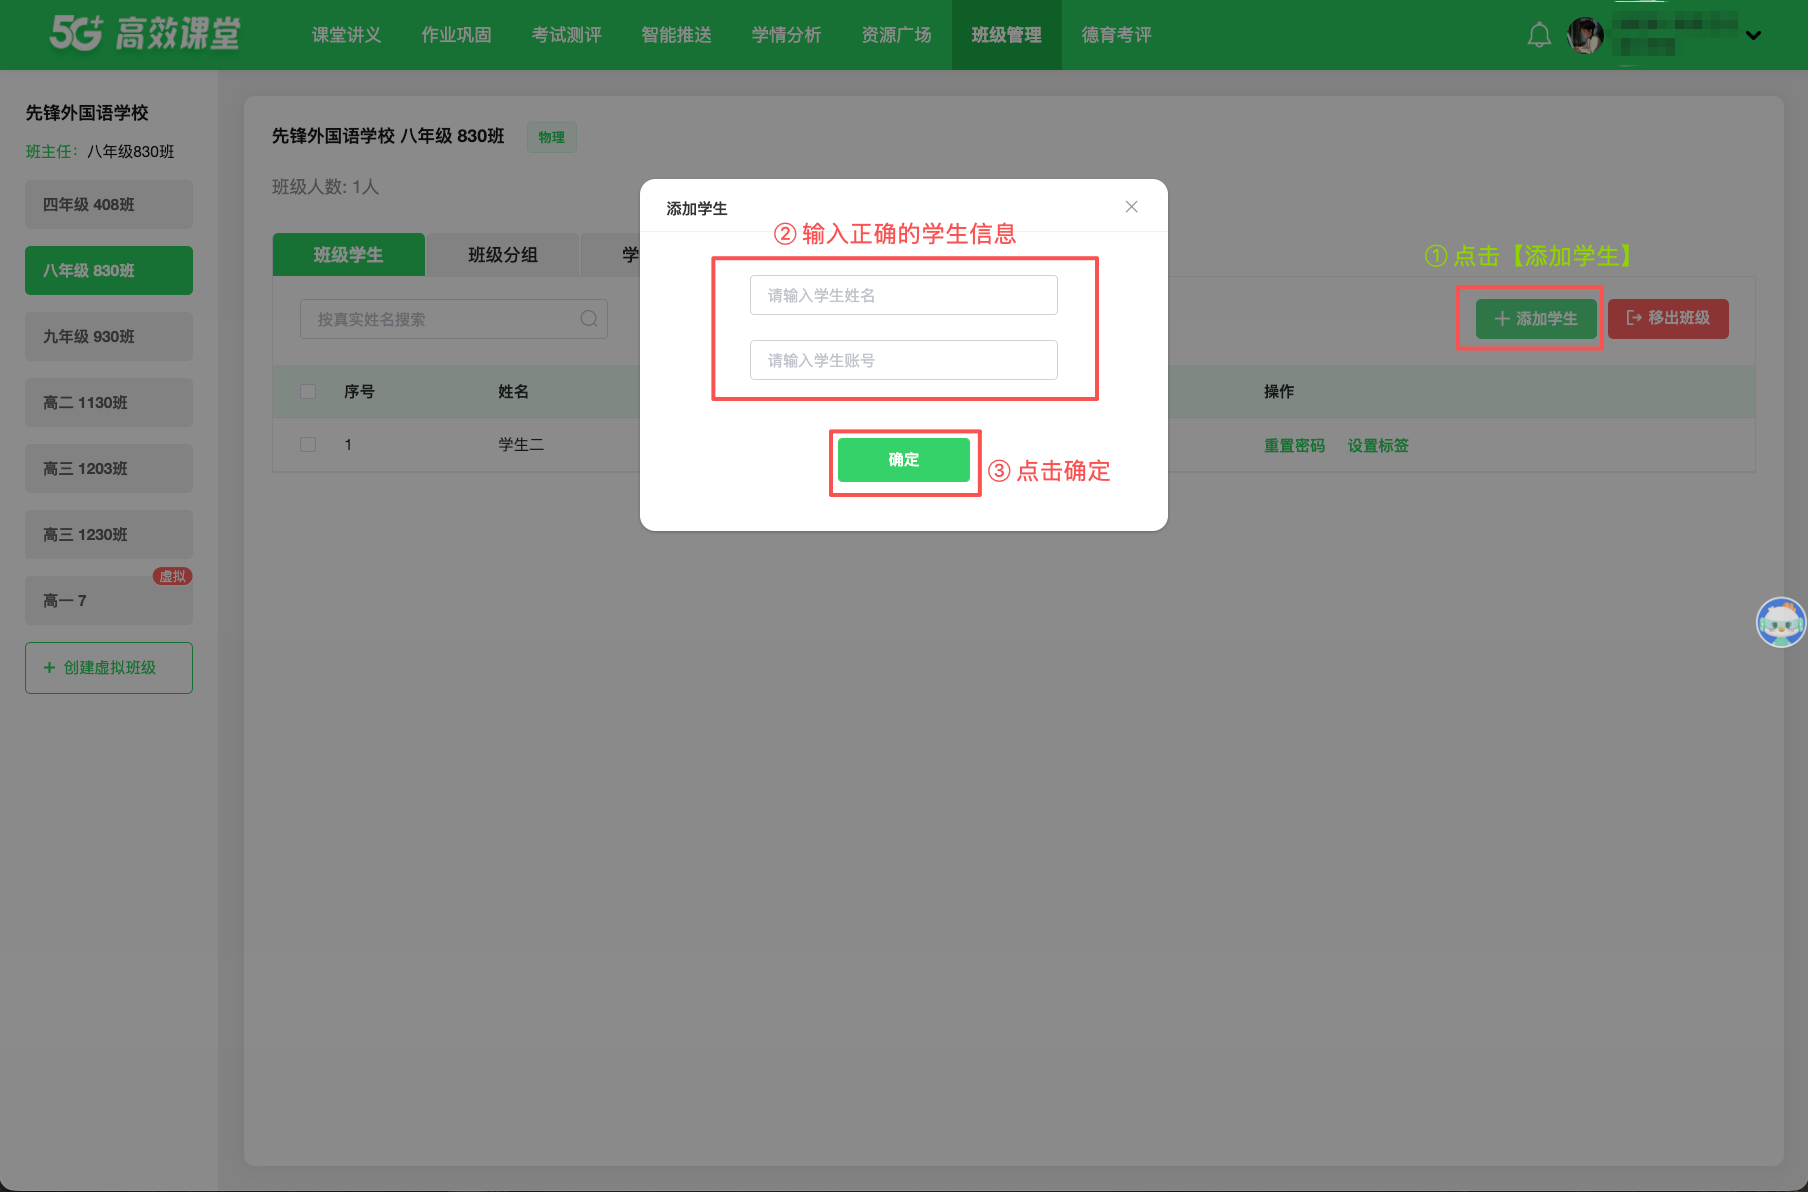The image size is (1808, 1192).
Task: Click 设置标签 link for 学生二
Action: 1377,446
